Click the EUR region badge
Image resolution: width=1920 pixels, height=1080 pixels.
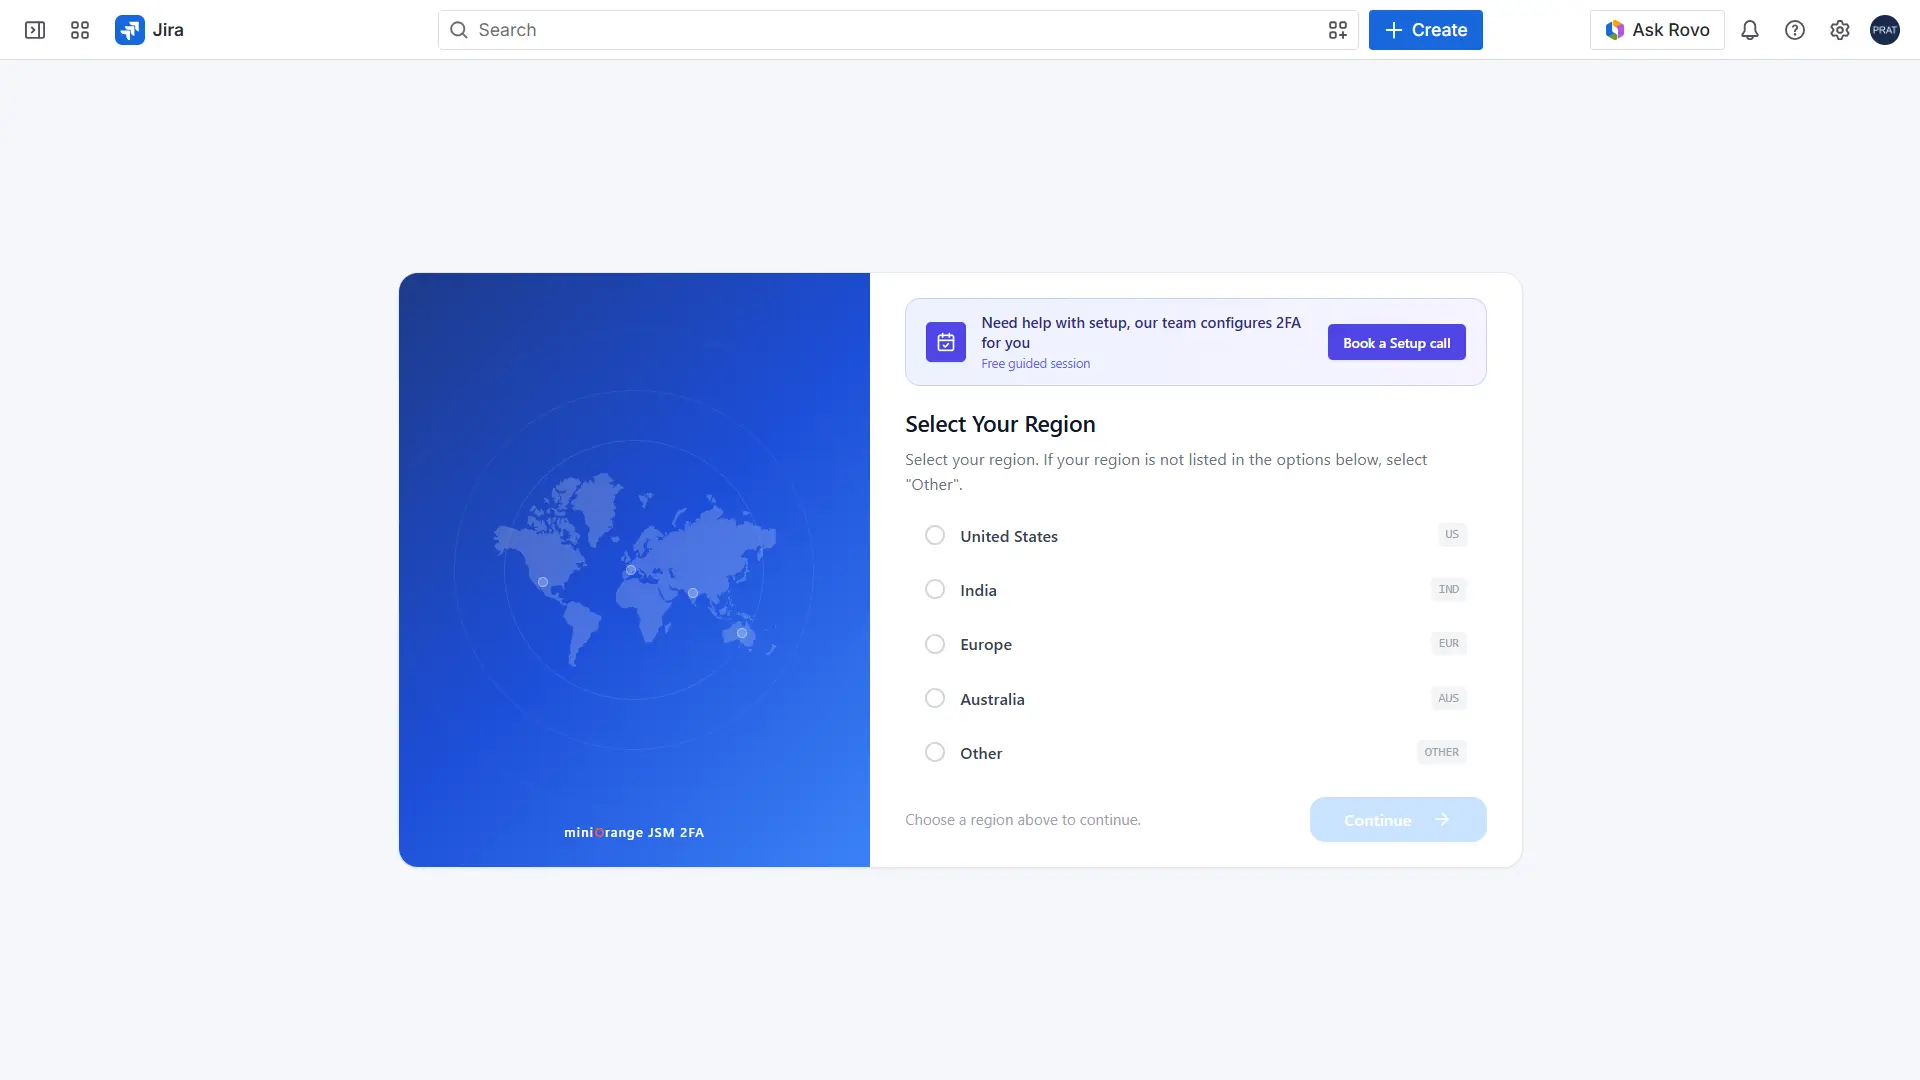(x=1449, y=643)
